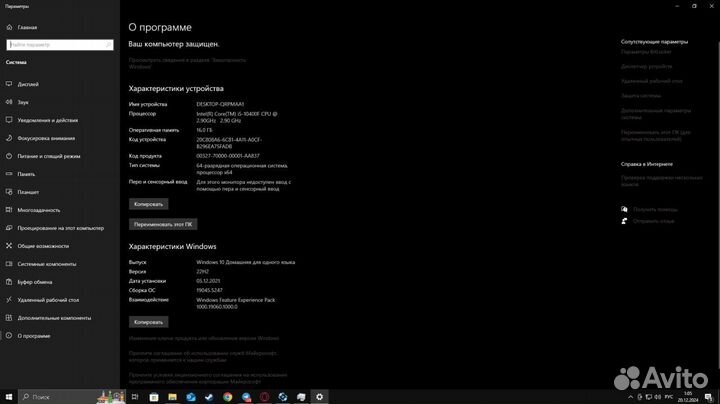Screen dimensions: 720x404
Task: Open the Windows Start menu
Action: pos(9,396)
